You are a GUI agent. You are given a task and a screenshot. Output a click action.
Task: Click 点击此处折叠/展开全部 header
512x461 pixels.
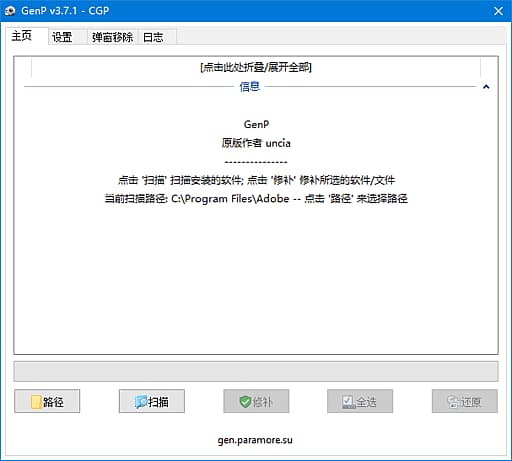coord(256,67)
